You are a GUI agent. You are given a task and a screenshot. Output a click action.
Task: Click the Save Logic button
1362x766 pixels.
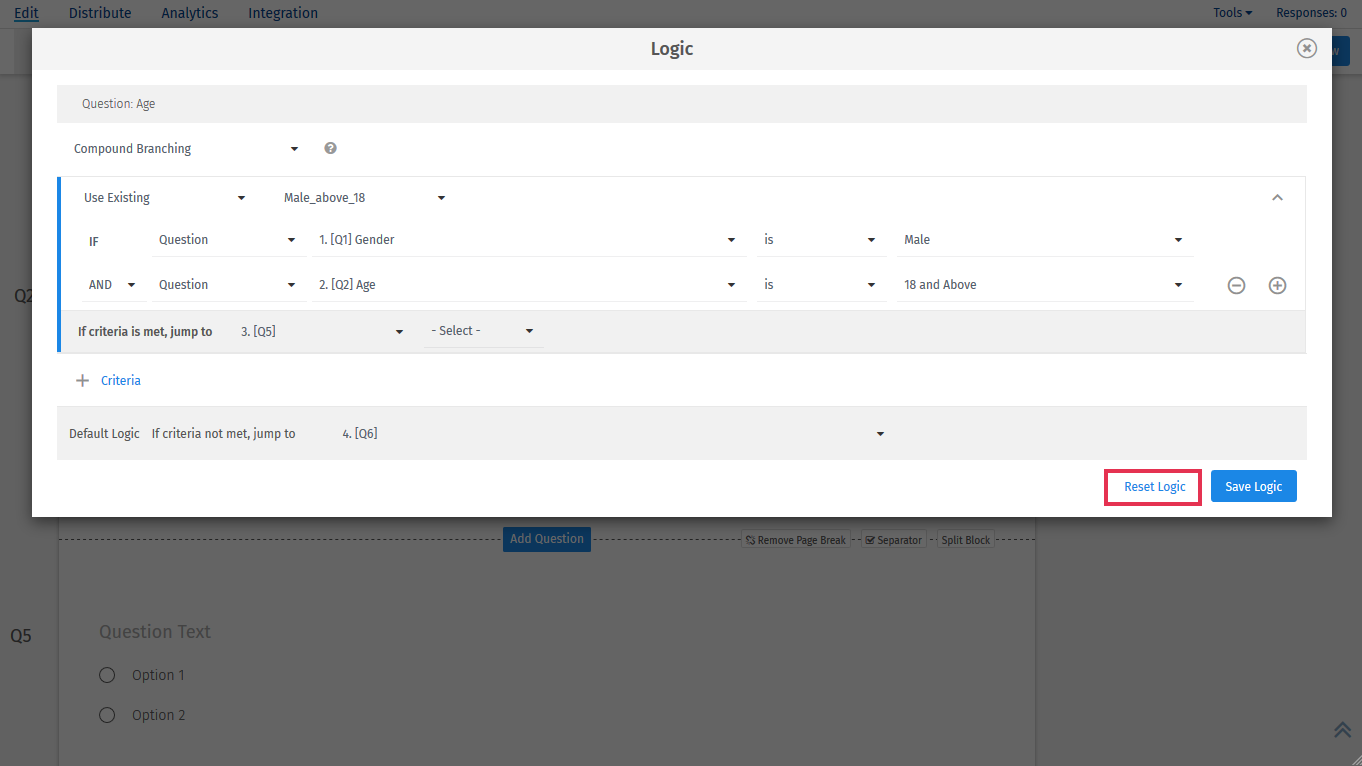pos(1253,486)
